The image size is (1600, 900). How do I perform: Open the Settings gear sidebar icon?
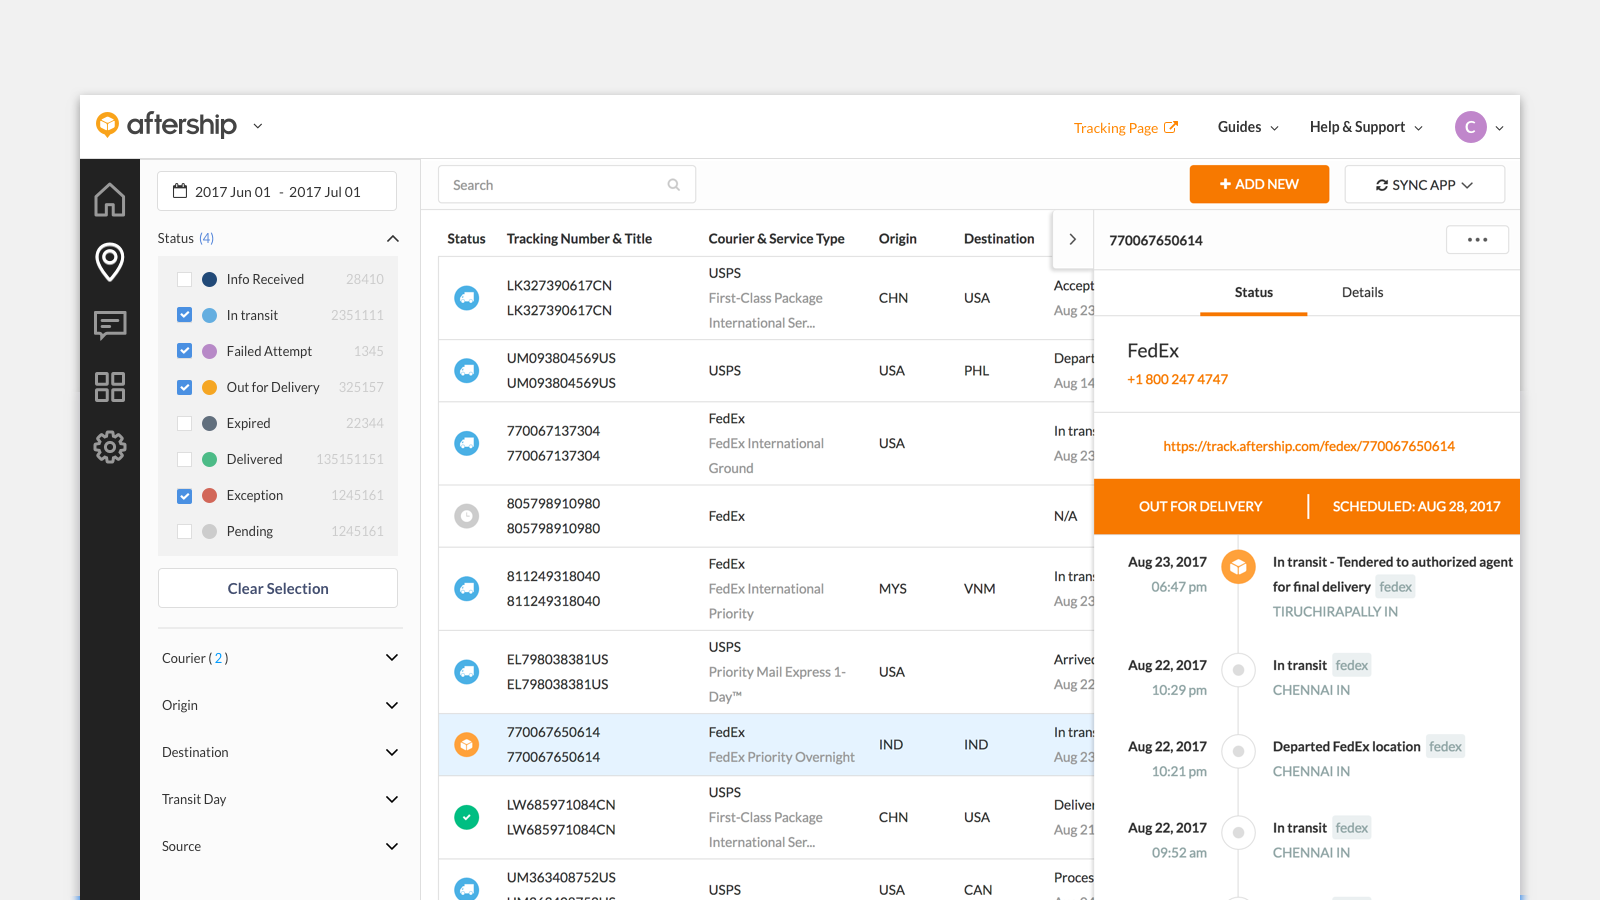110,447
